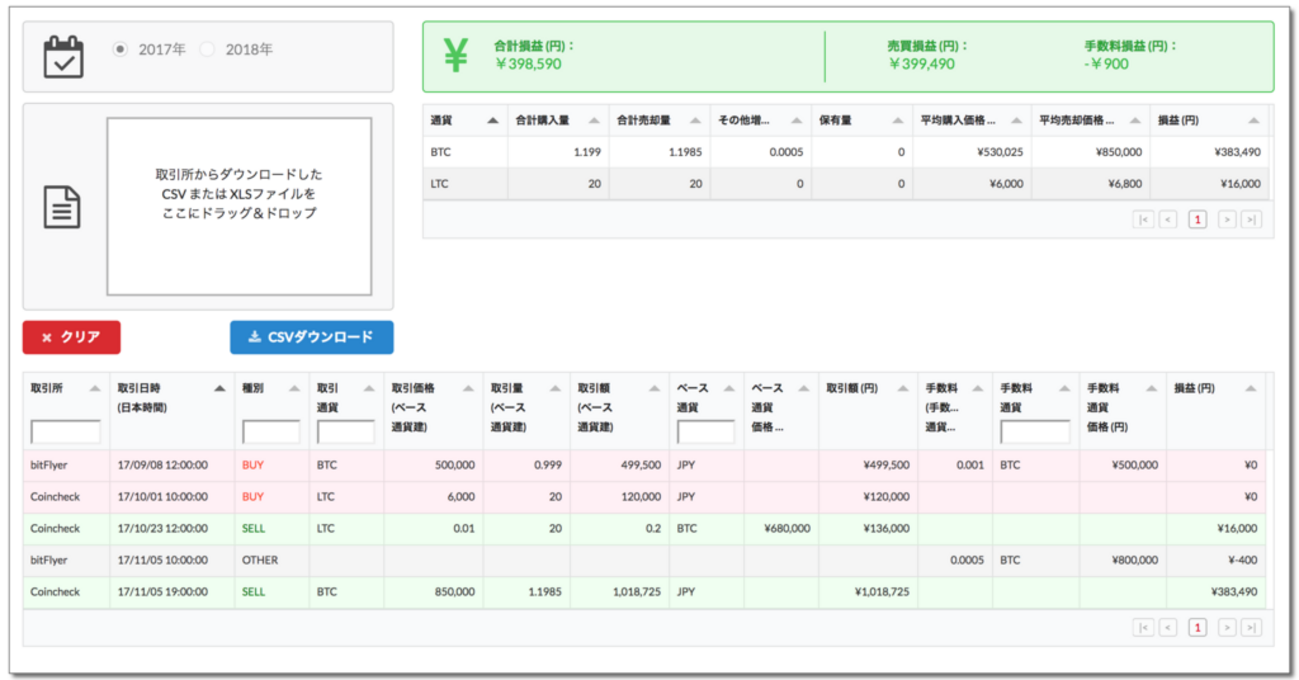
Task: Click the red クリア button
Action: 71,337
